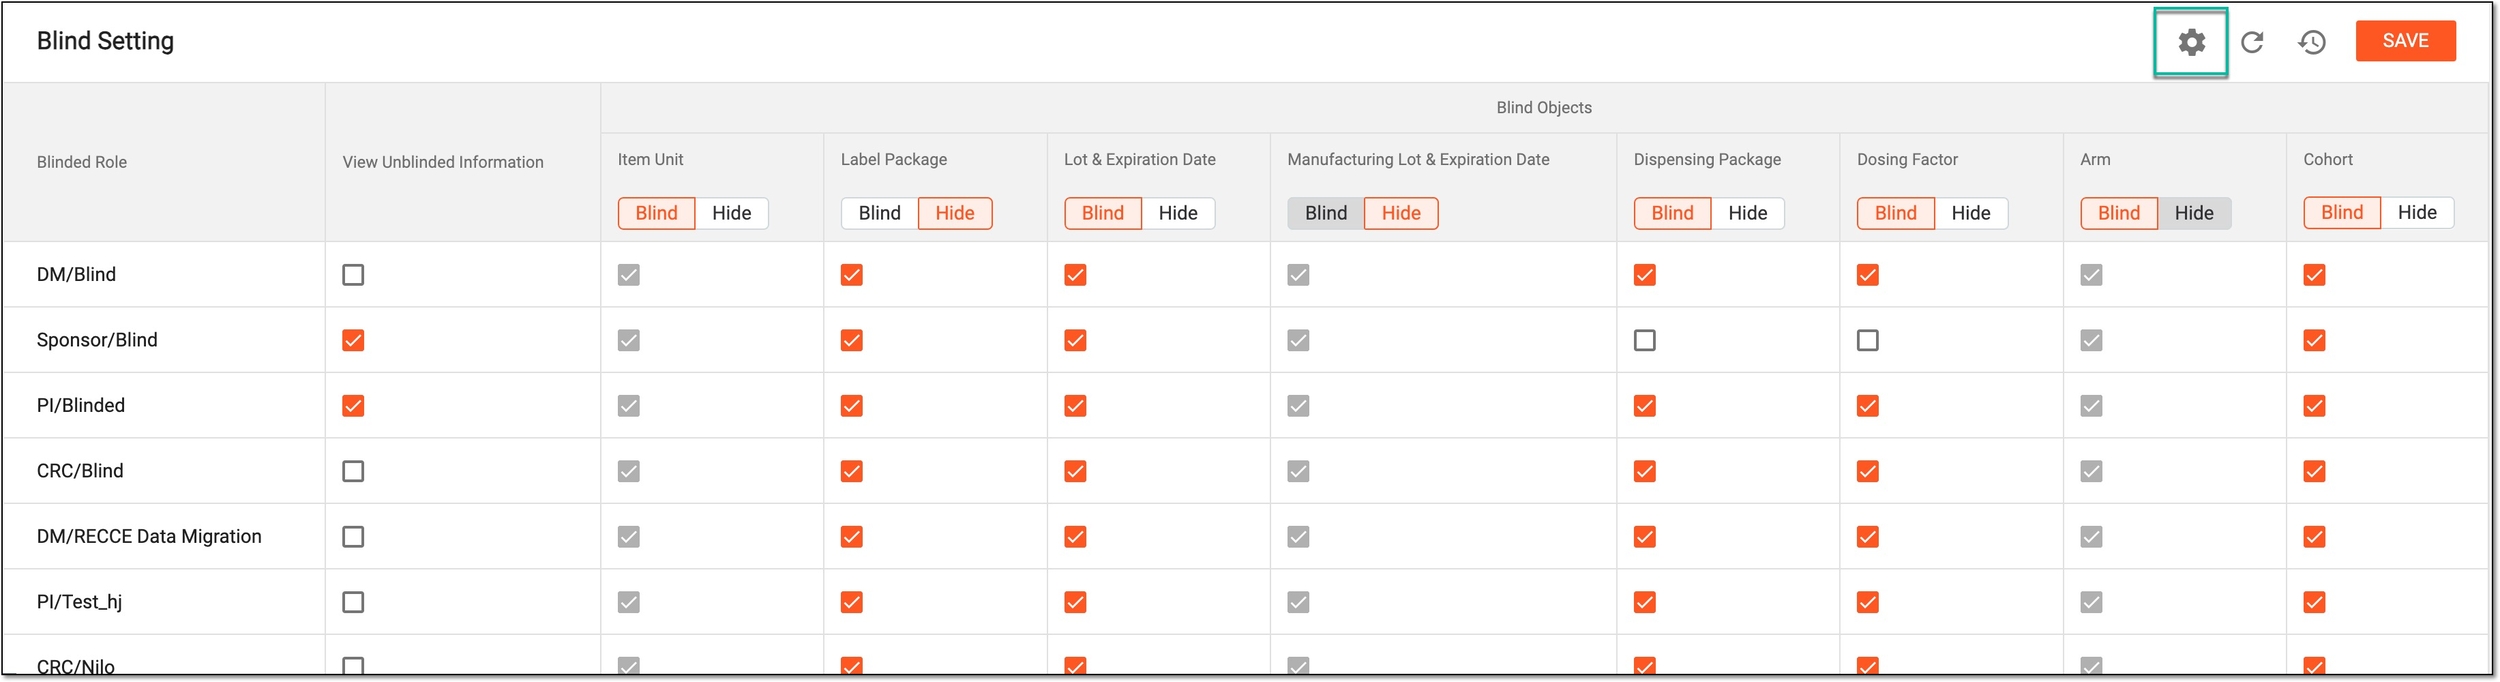Select Hide for Arm
The image size is (2500, 682).
(x=2194, y=213)
